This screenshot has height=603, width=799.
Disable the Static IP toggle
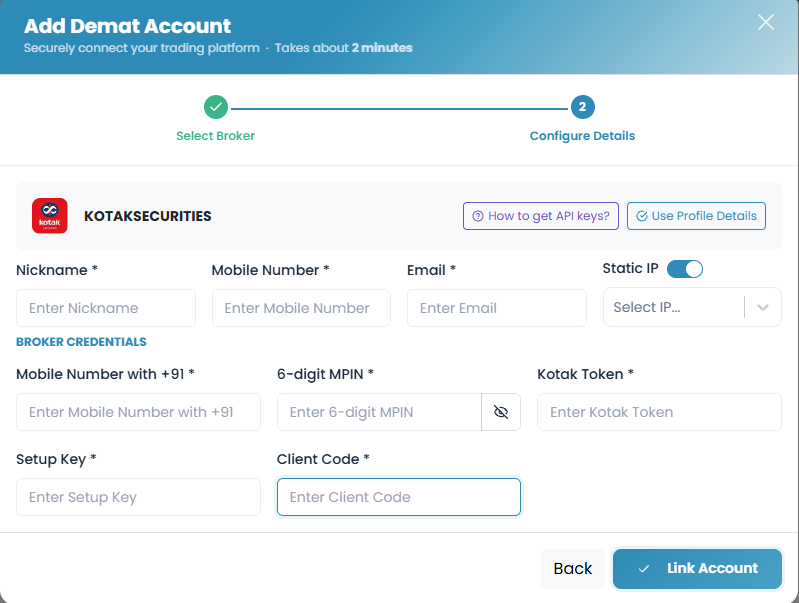(x=685, y=269)
